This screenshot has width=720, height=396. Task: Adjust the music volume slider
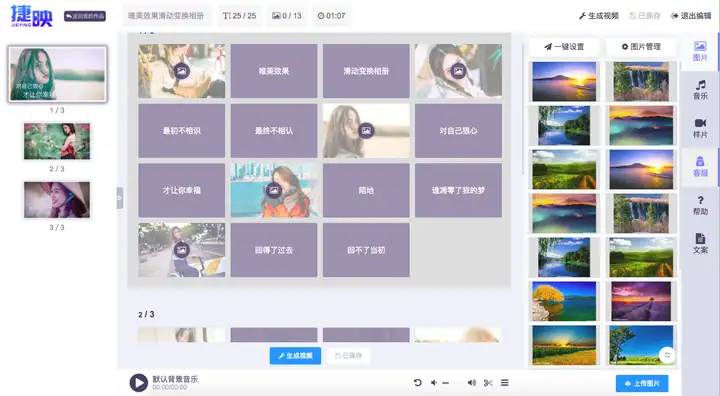[452, 383]
